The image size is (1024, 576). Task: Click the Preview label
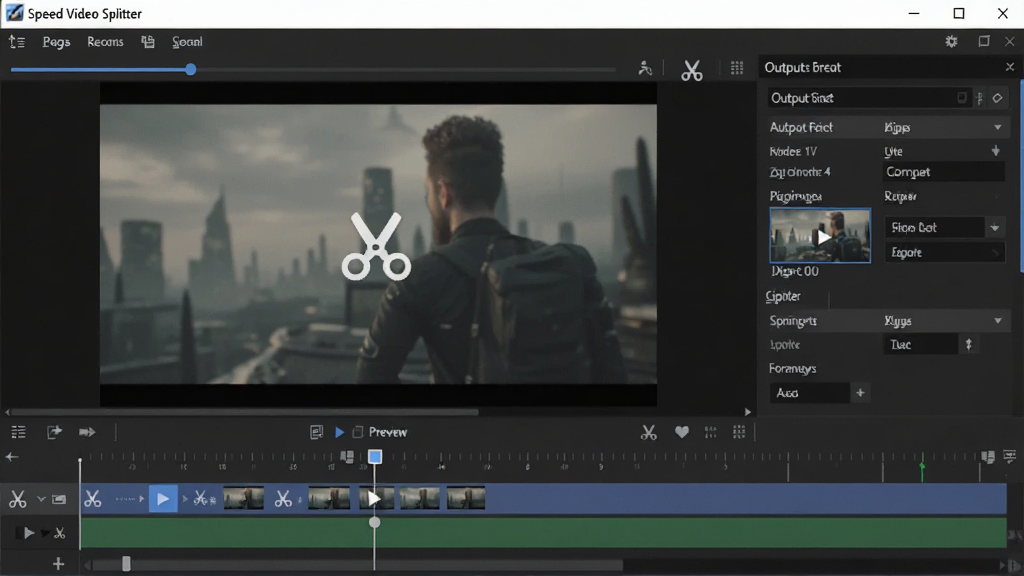388,432
